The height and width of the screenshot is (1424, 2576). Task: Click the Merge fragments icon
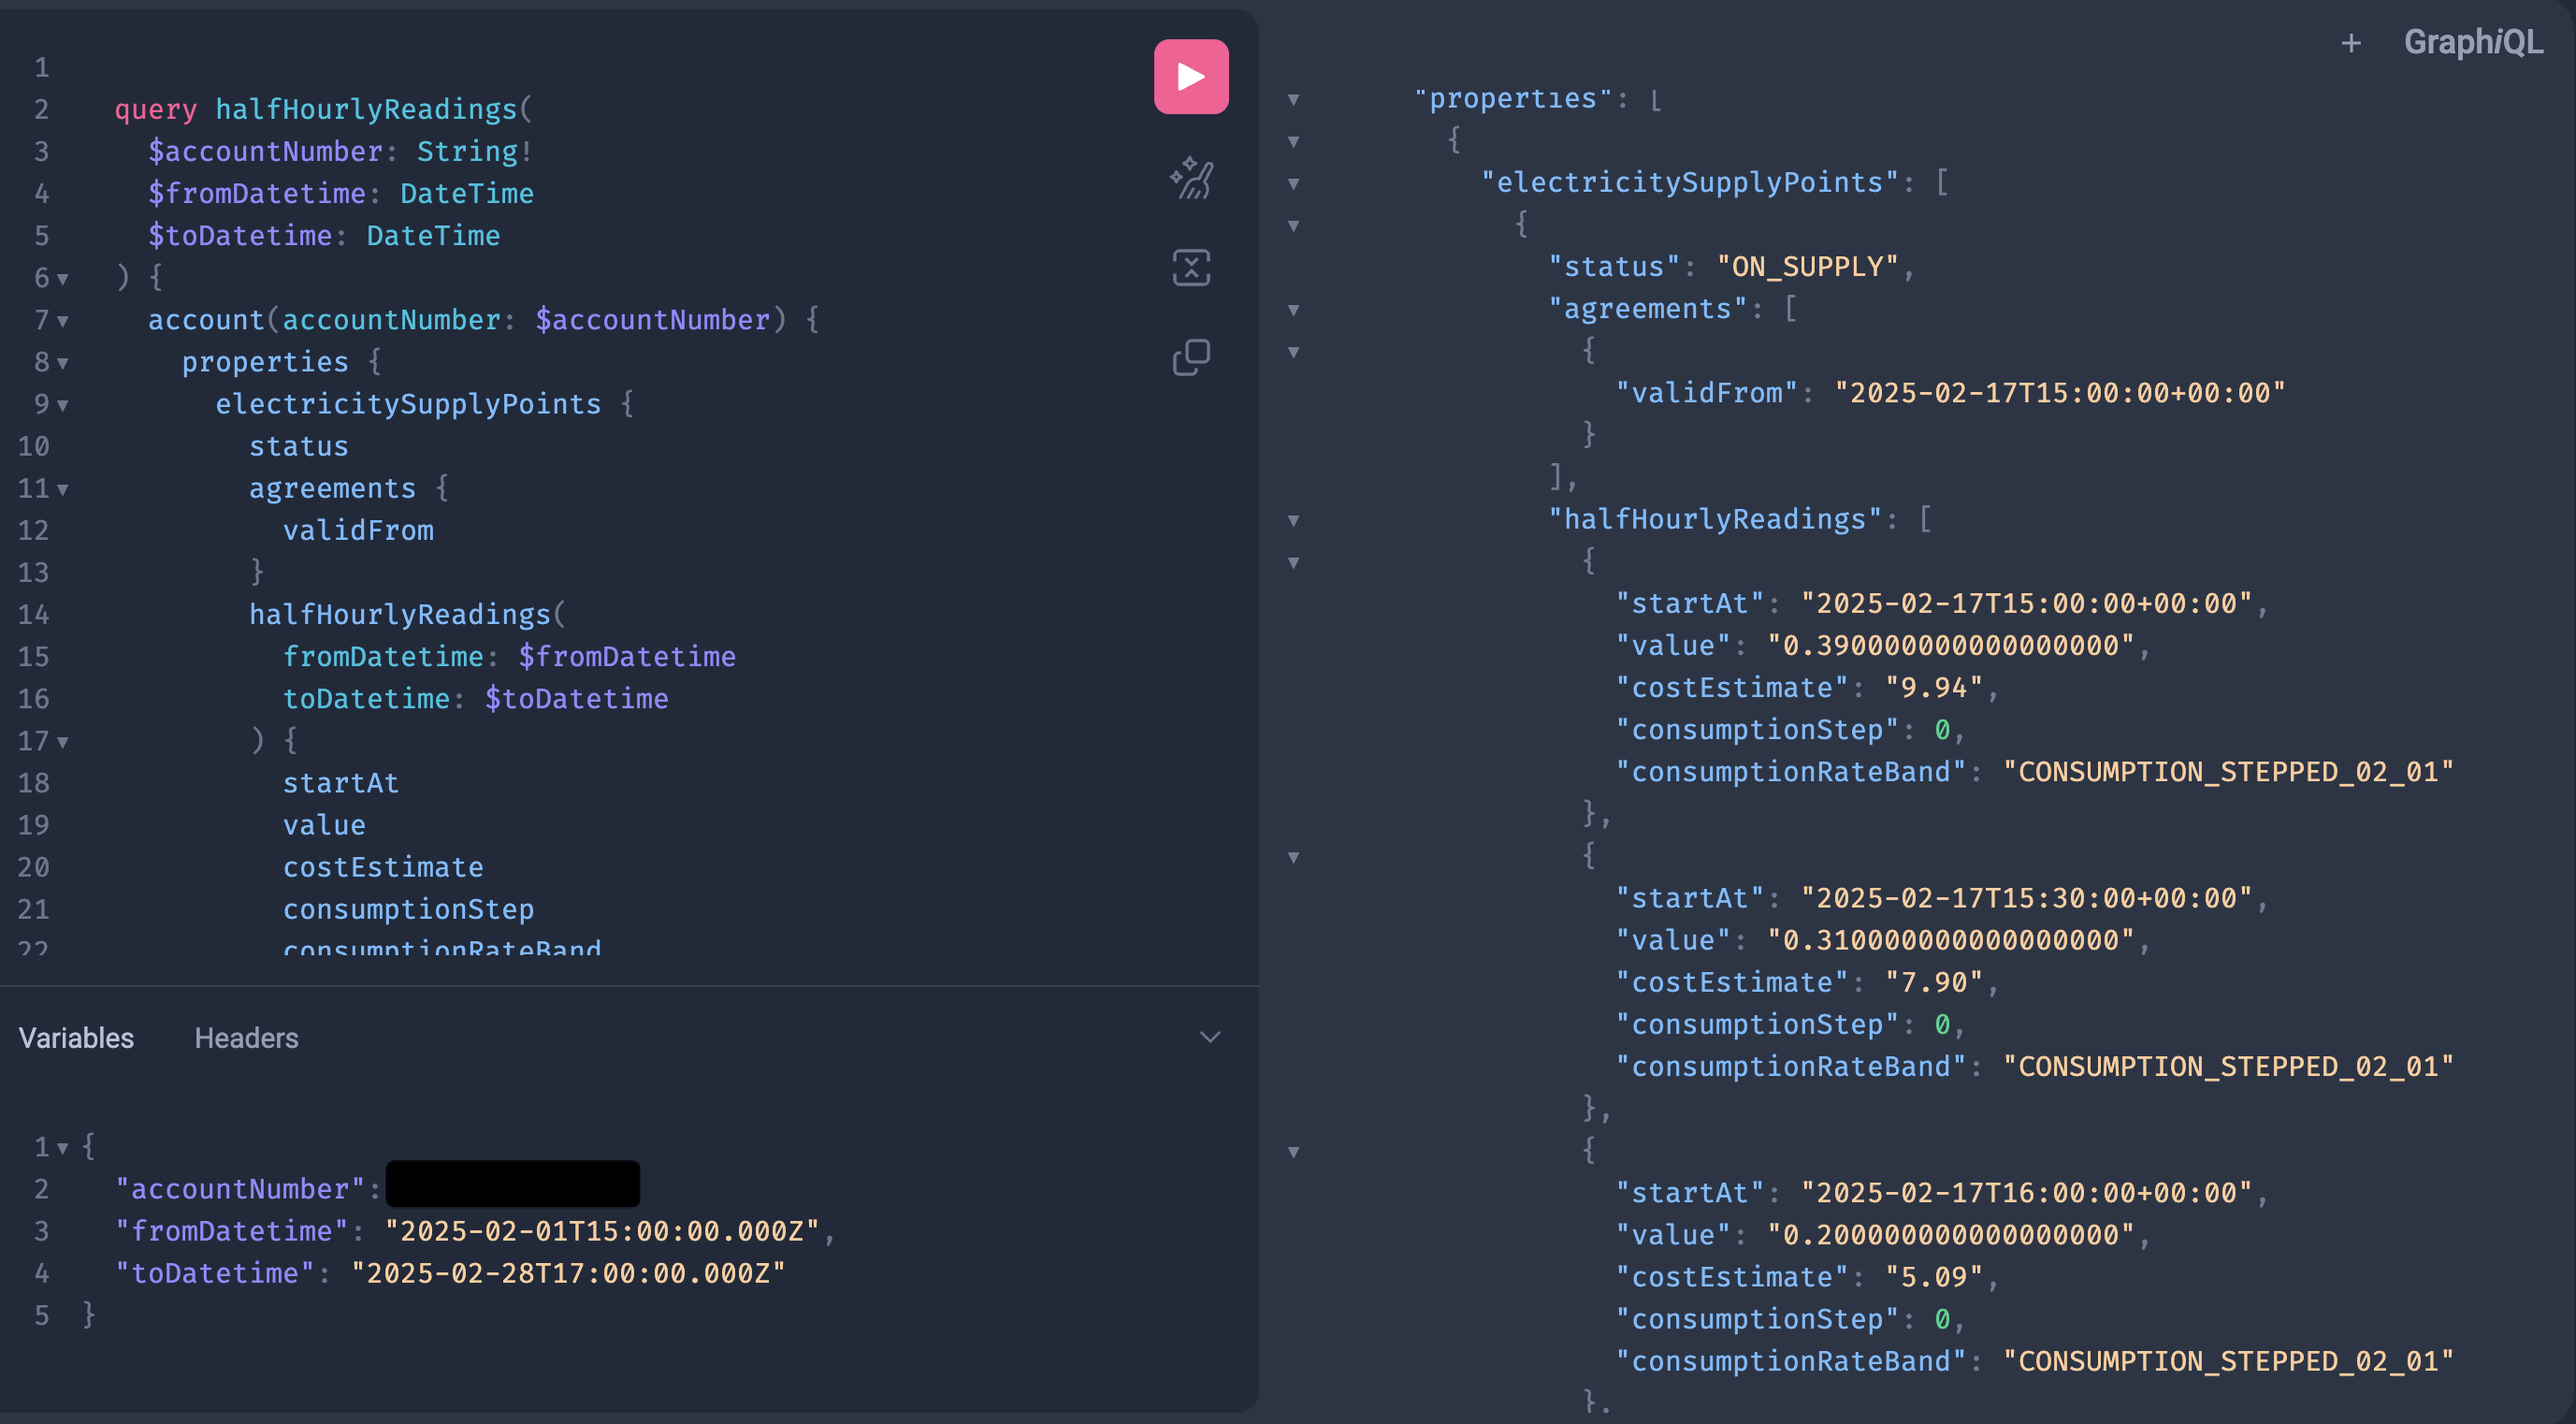tap(1190, 267)
